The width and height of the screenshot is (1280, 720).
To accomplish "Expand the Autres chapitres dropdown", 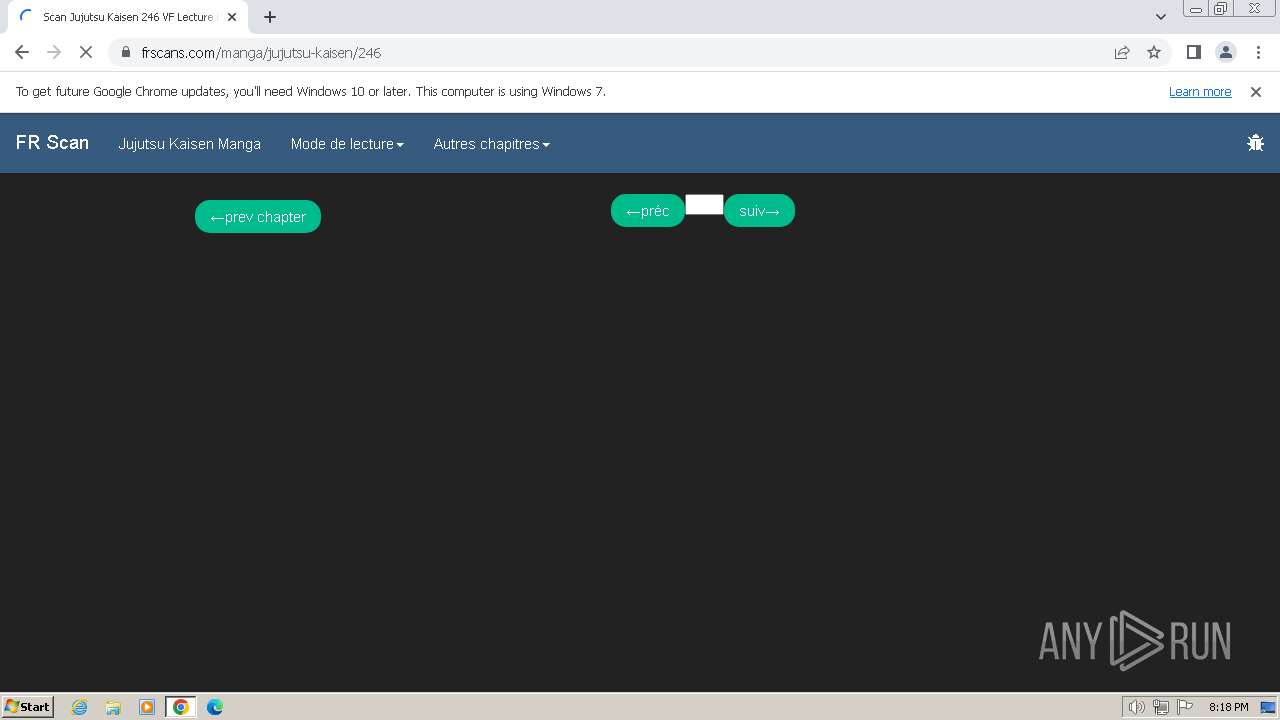I will click(x=491, y=144).
